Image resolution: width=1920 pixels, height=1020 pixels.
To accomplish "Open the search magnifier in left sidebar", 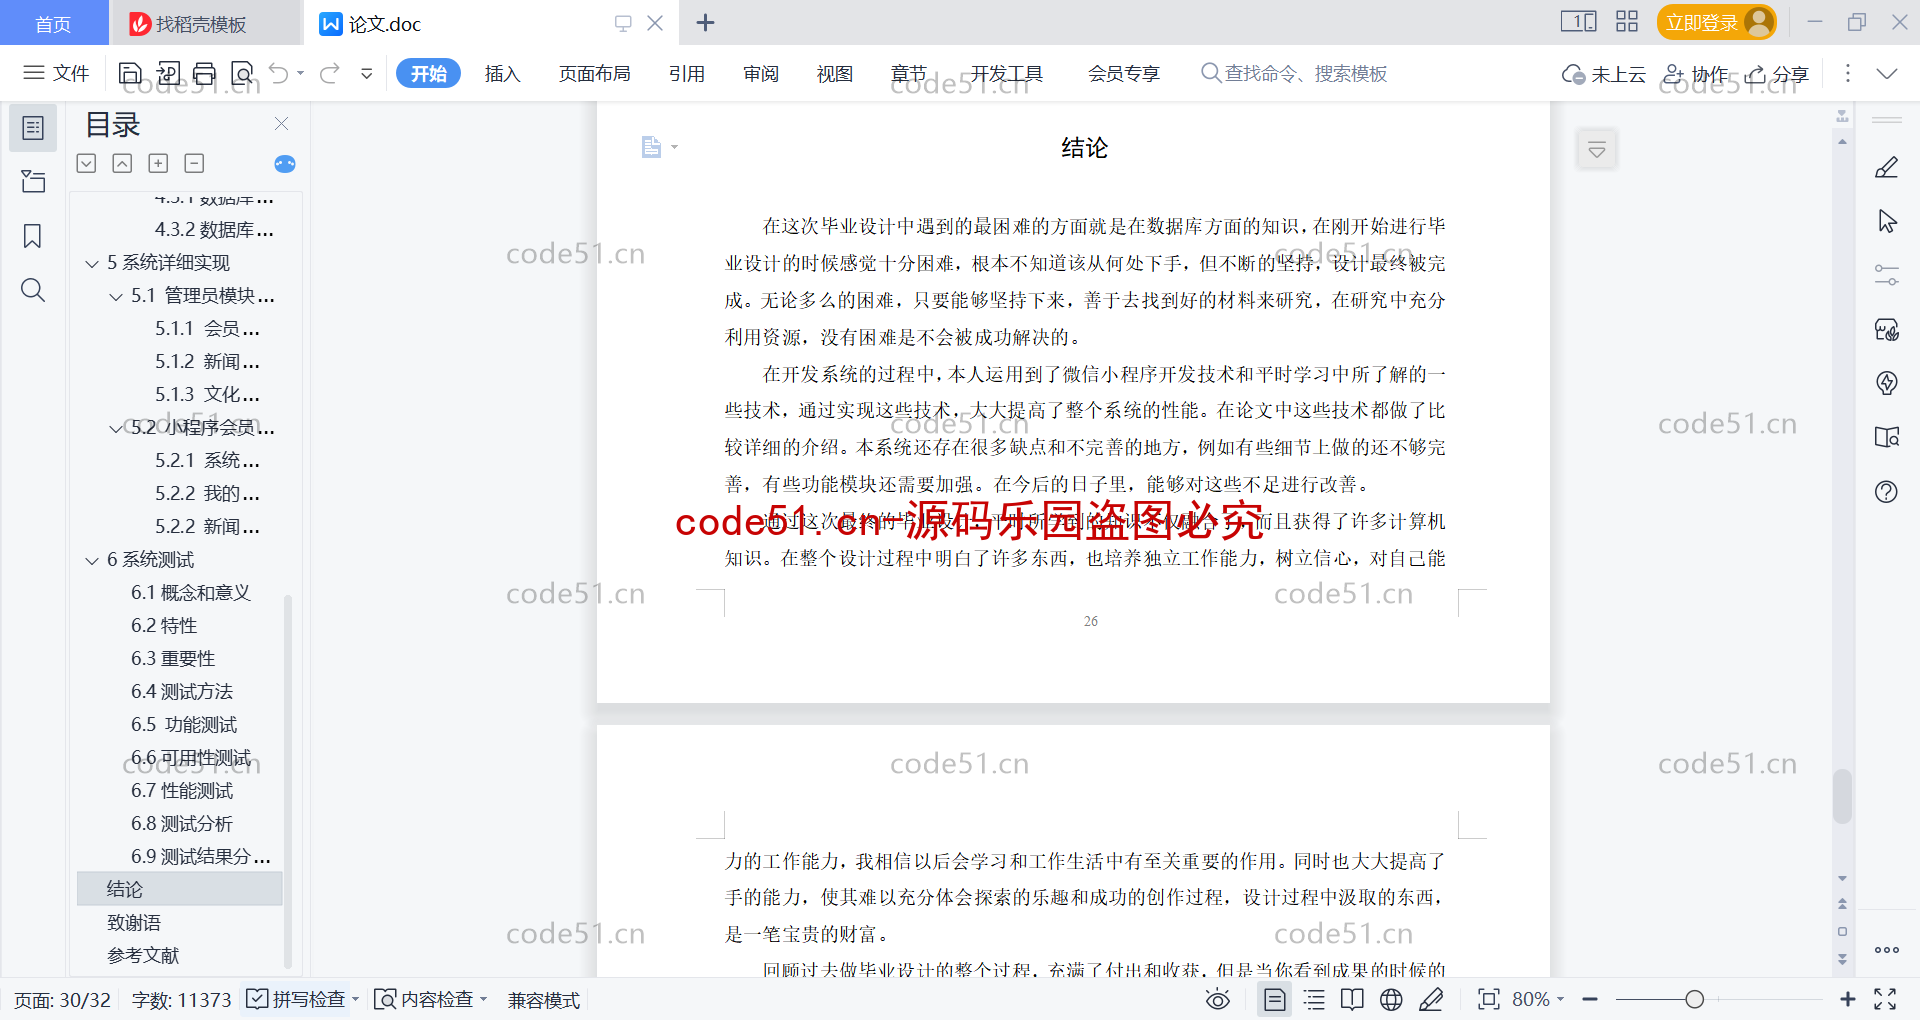I will [x=33, y=290].
